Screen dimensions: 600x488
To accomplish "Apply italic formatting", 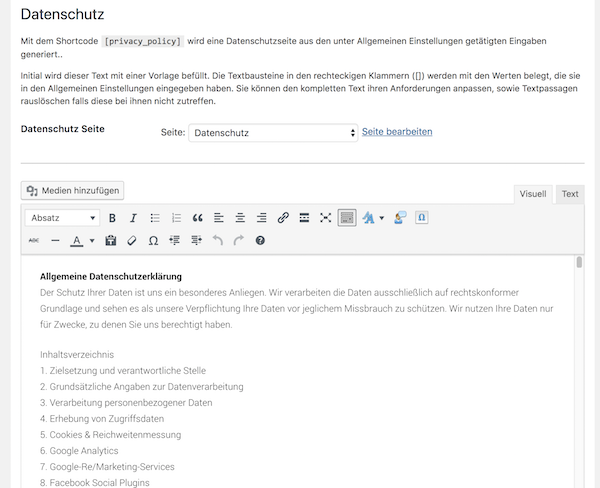I will 133,218.
